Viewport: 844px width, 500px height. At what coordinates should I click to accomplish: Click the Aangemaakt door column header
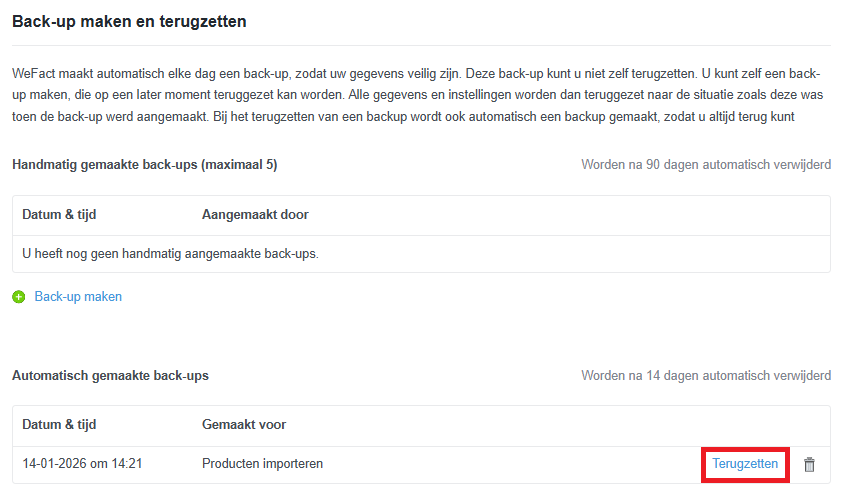tap(255, 215)
